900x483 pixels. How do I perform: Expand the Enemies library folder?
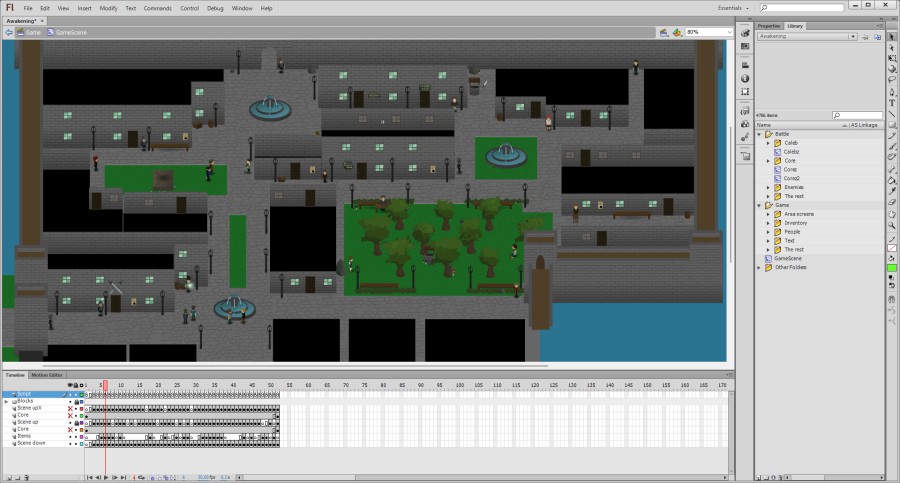[768, 186]
